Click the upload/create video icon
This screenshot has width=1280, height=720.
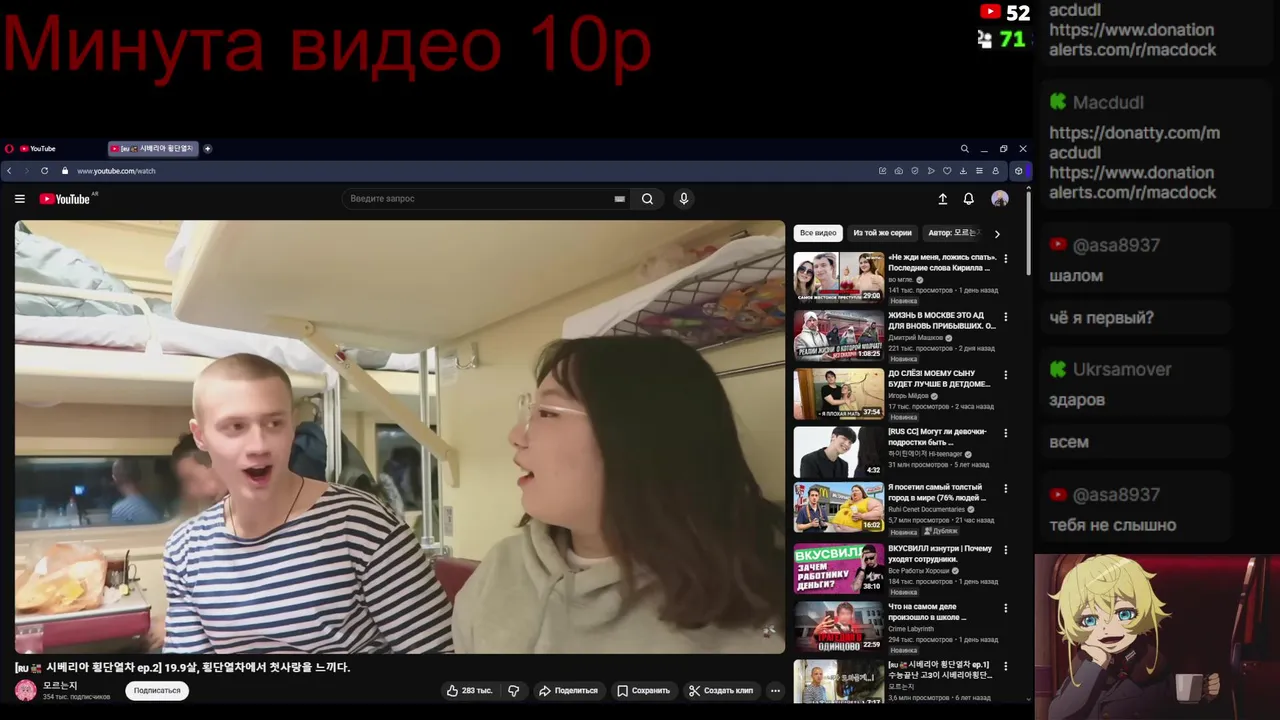942,199
